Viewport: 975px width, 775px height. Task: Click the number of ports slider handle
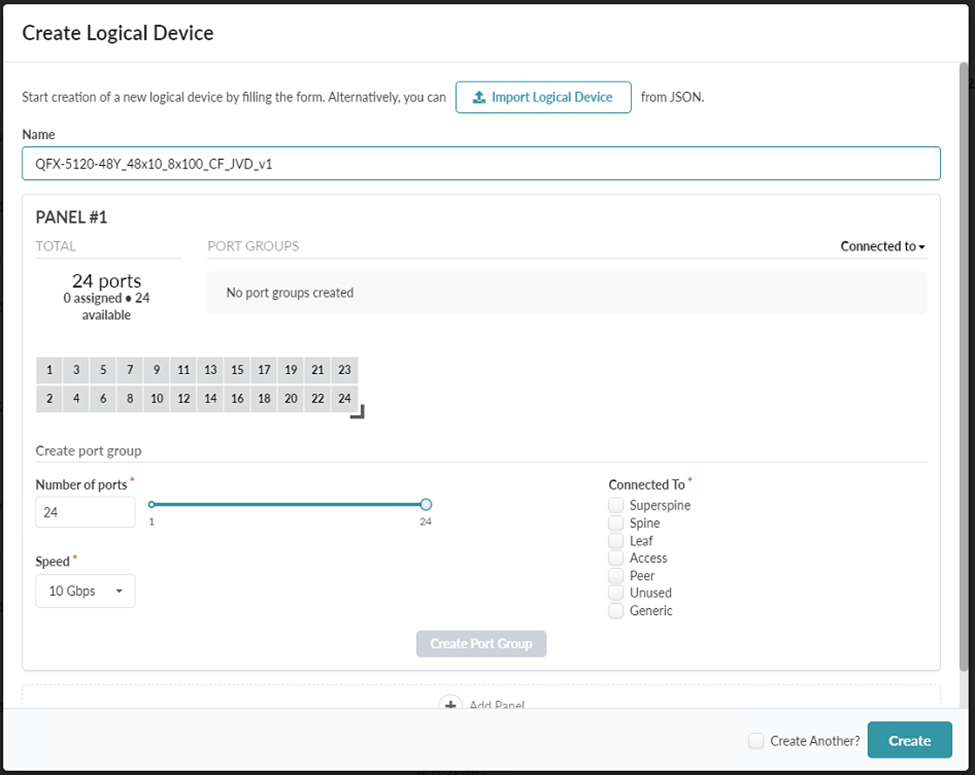point(426,505)
